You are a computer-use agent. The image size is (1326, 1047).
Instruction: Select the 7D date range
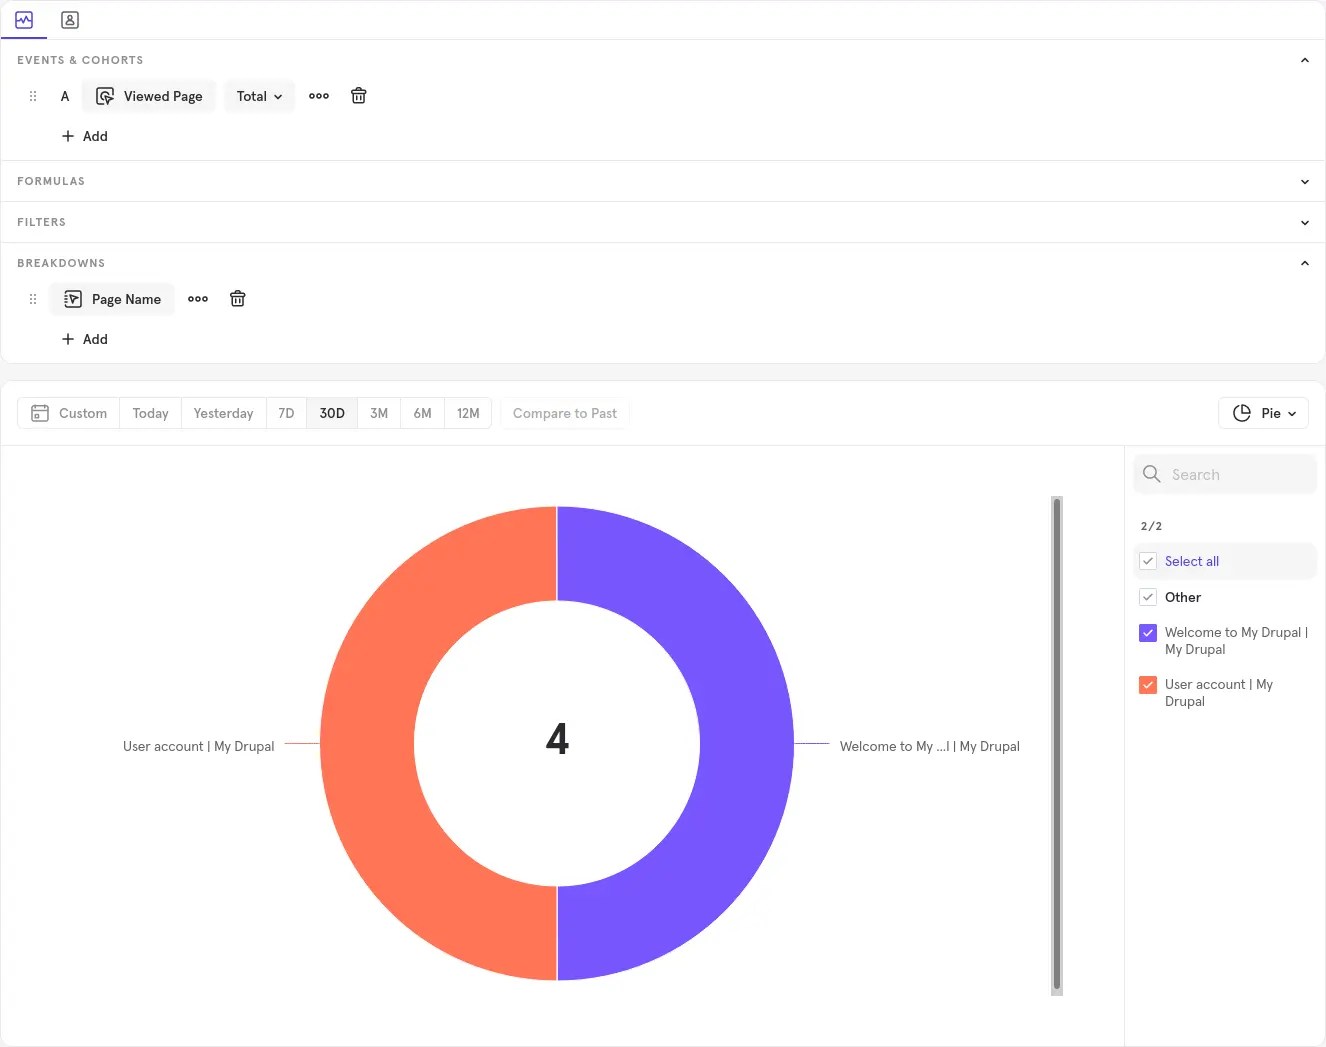point(286,413)
